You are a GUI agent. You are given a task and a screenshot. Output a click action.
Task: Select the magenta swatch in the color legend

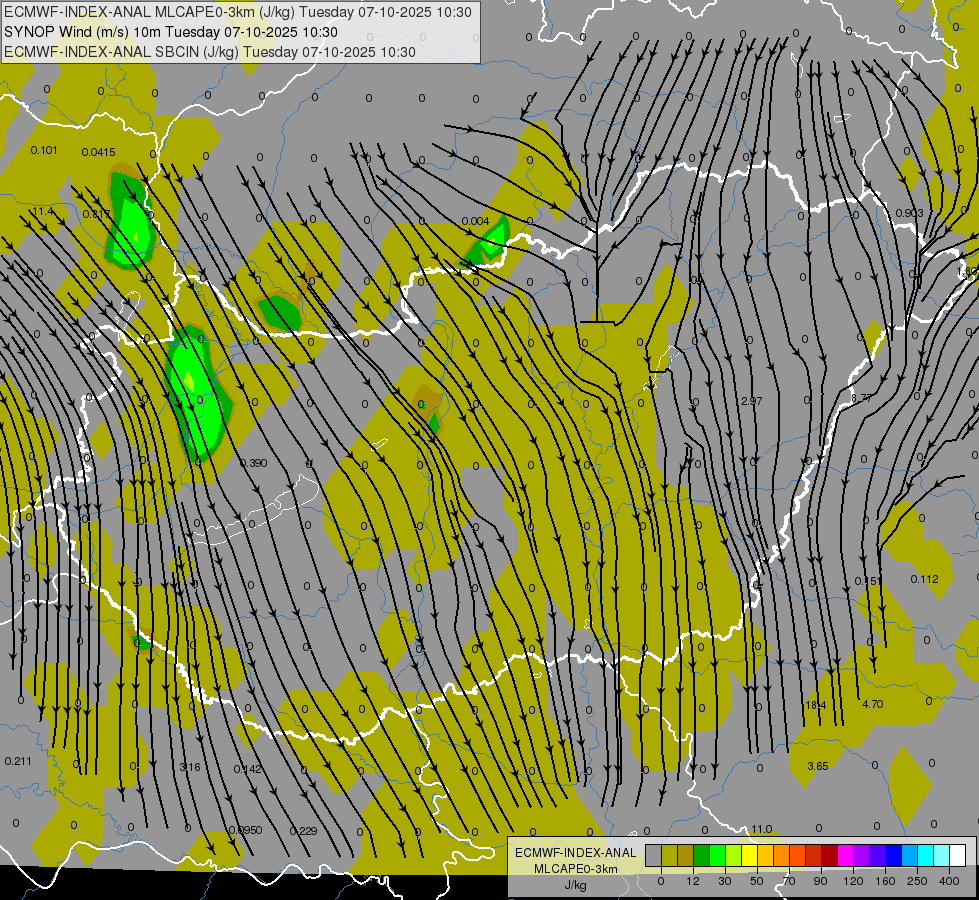tap(845, 855)
